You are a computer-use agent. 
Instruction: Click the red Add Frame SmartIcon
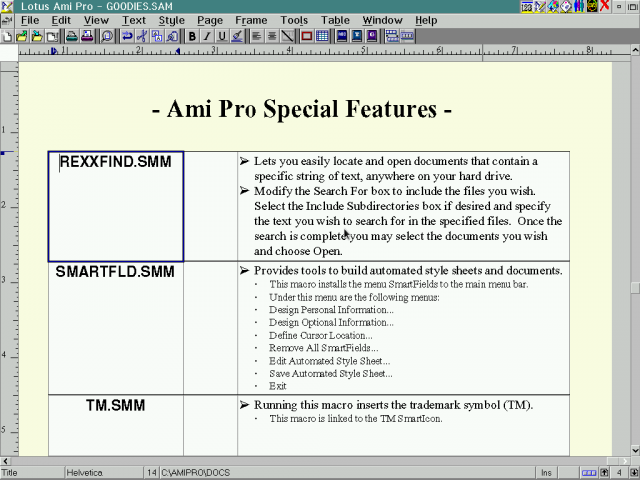[x=307, y=36]
